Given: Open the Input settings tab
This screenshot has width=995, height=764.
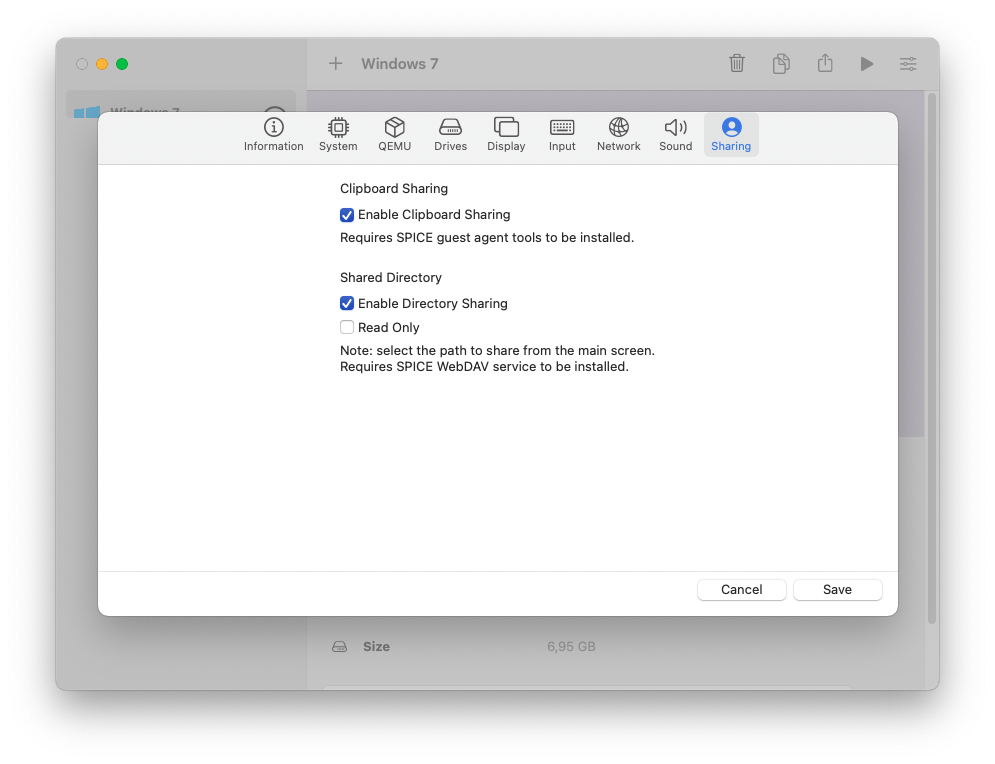Looking at the screenshot, I should [562, 135].
